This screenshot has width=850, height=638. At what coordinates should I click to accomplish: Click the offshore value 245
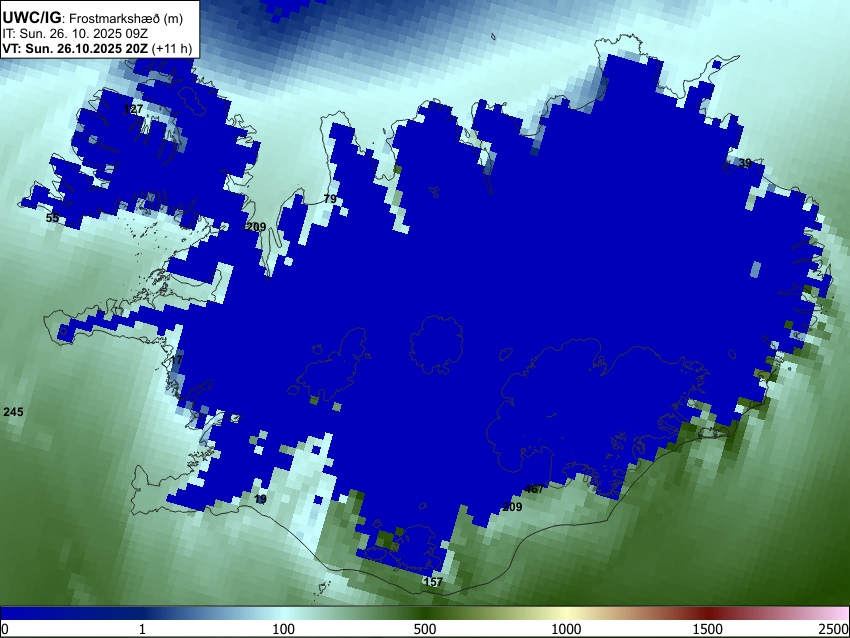pos(14,413)
